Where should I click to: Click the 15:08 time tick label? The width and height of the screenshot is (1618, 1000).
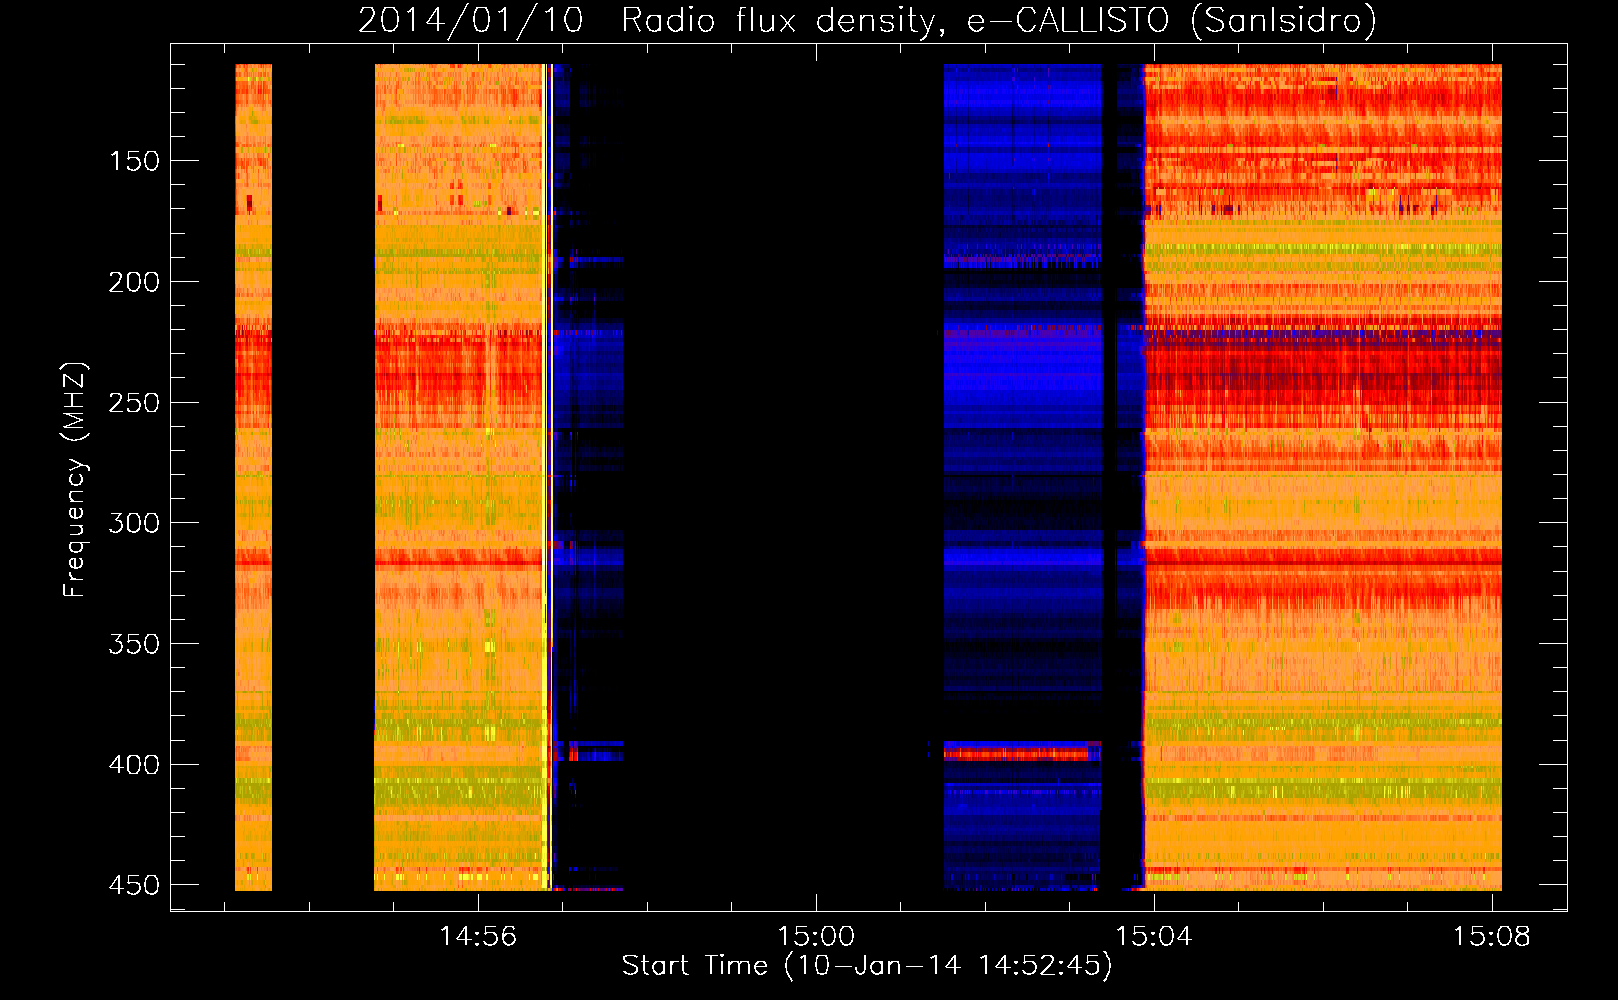coord(1492,936)
